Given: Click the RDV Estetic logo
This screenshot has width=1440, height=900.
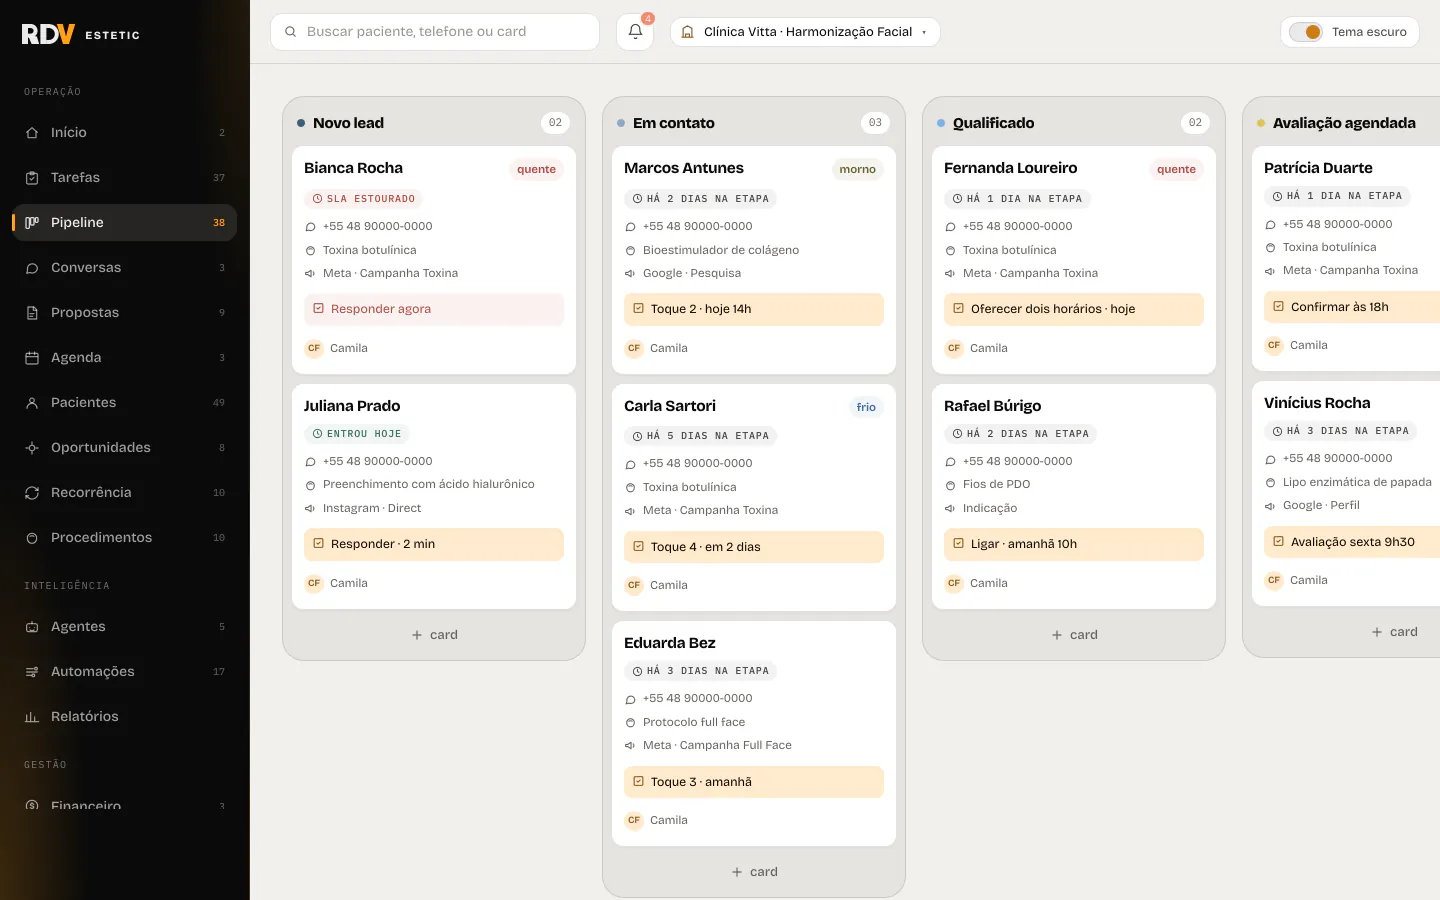Looking at the screenshot, I should point(81,34).
